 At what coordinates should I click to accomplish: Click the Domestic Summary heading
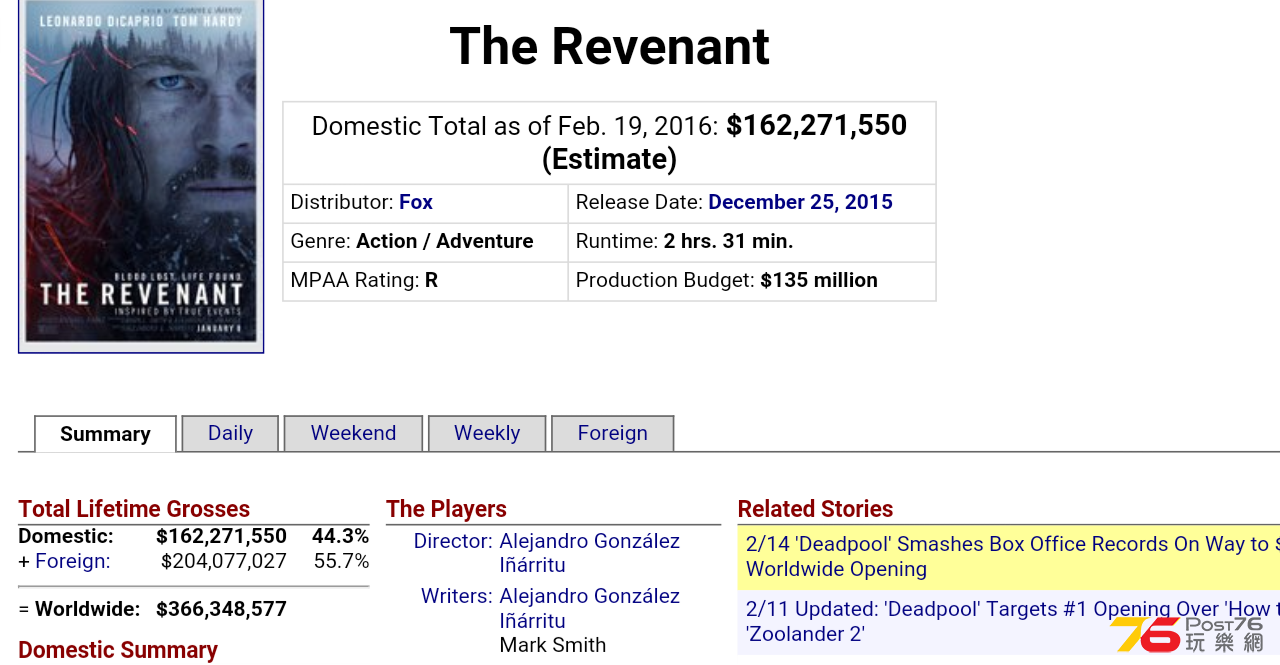[x=118, y=650]
